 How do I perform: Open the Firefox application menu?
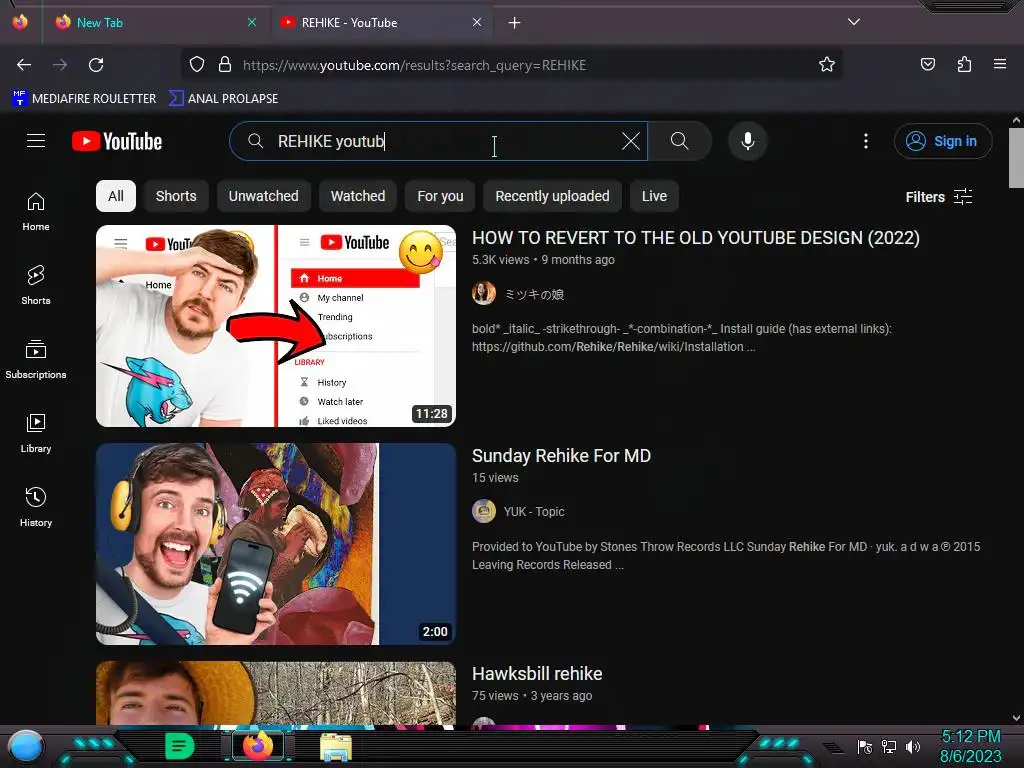[1000, 64]
